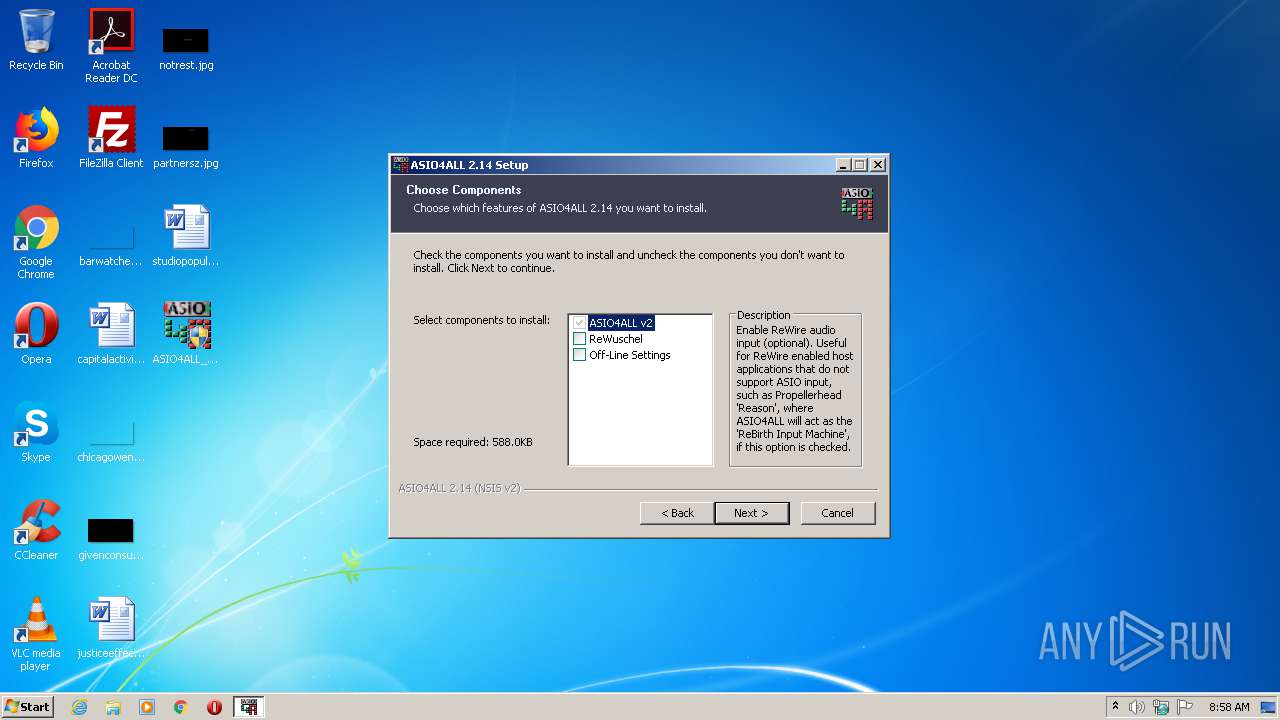
Task: Select chicagowen desktop file
Action: point(111,440)
